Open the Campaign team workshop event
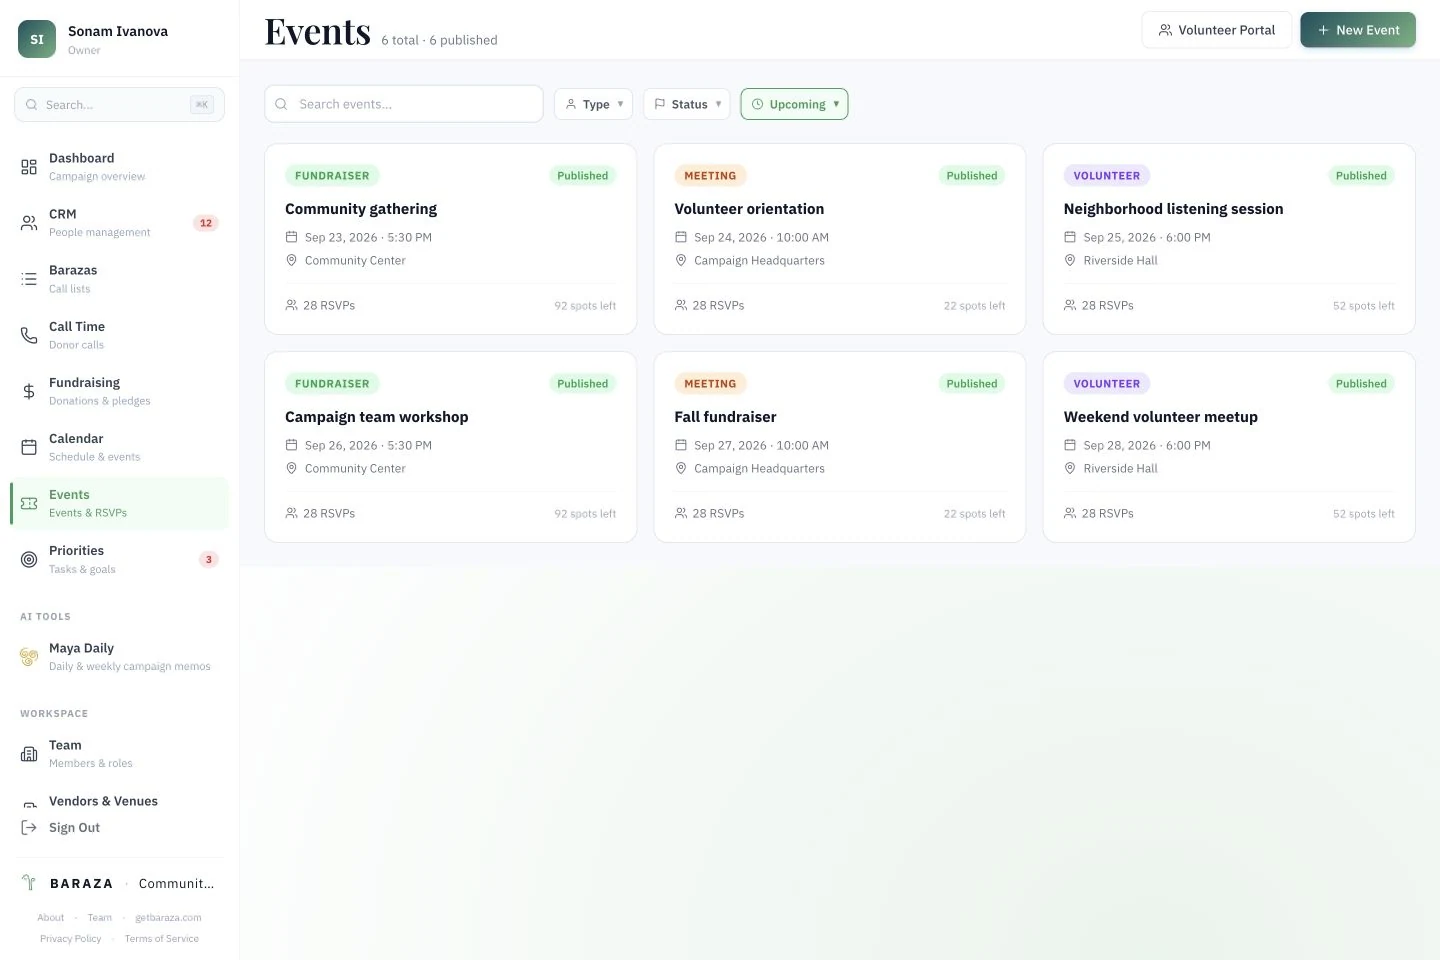Image resolution: width=1440 pixels, height=960 pixels. 451,447
